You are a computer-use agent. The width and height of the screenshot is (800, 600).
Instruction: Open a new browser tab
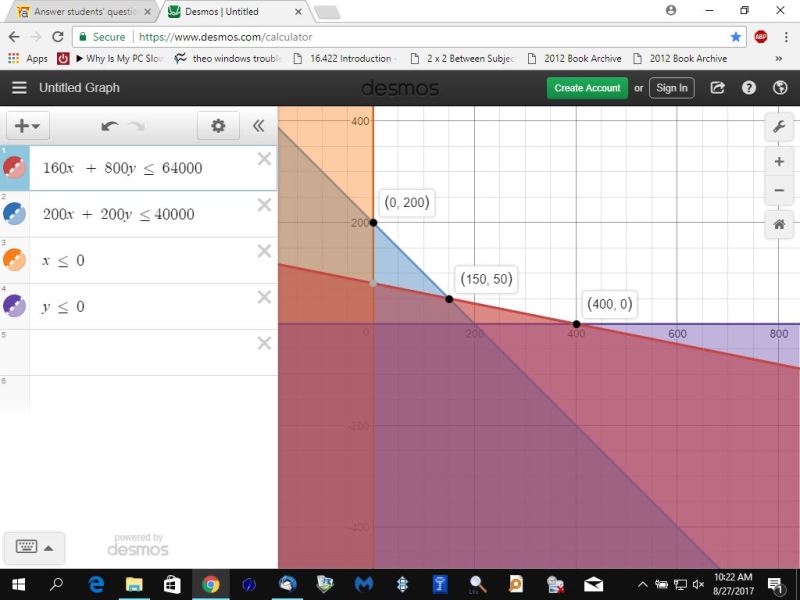(327, 13)
